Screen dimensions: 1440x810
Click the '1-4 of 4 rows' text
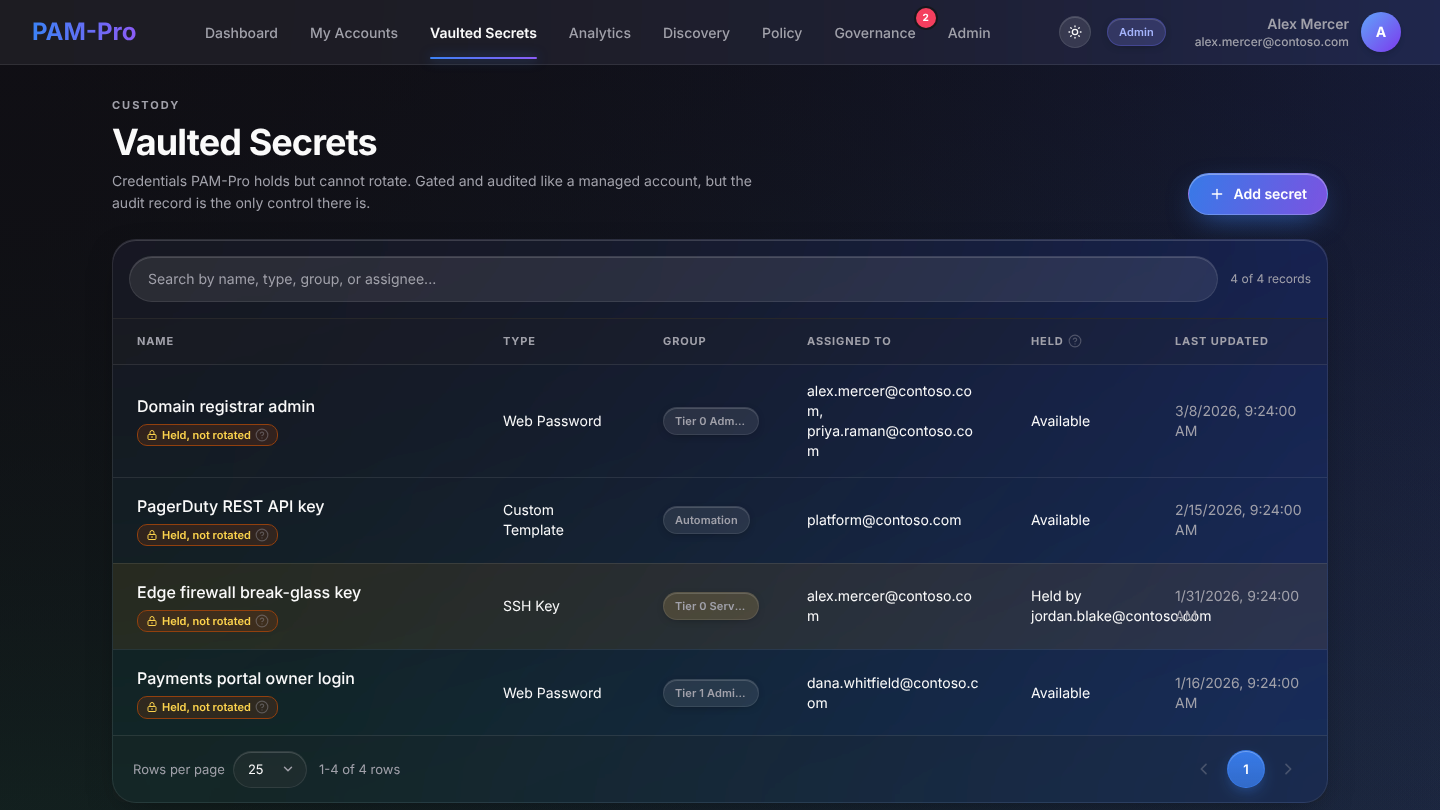point(359,769)
